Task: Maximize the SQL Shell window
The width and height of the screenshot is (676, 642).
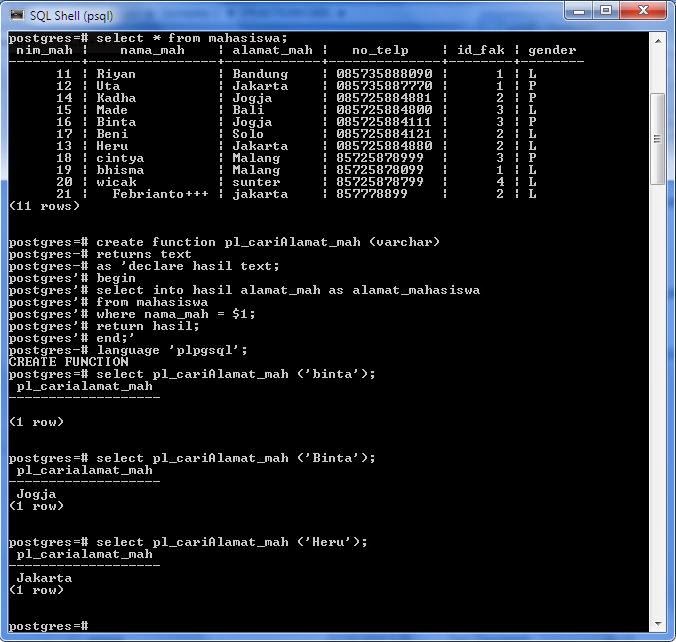Action: (x=606, y=10)
